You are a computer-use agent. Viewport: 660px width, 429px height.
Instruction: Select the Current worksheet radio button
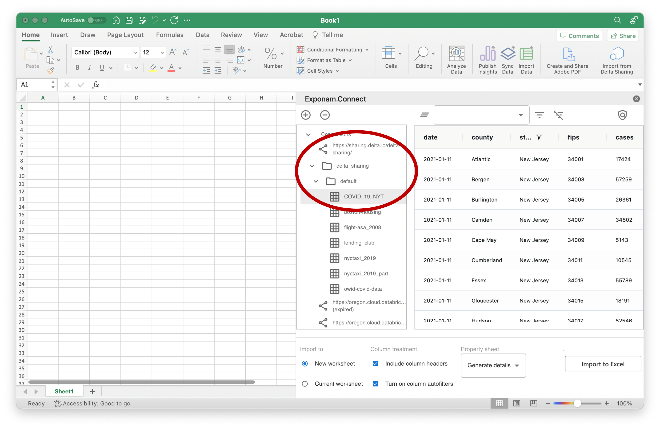pyautogui.click(x=305, y=383)
